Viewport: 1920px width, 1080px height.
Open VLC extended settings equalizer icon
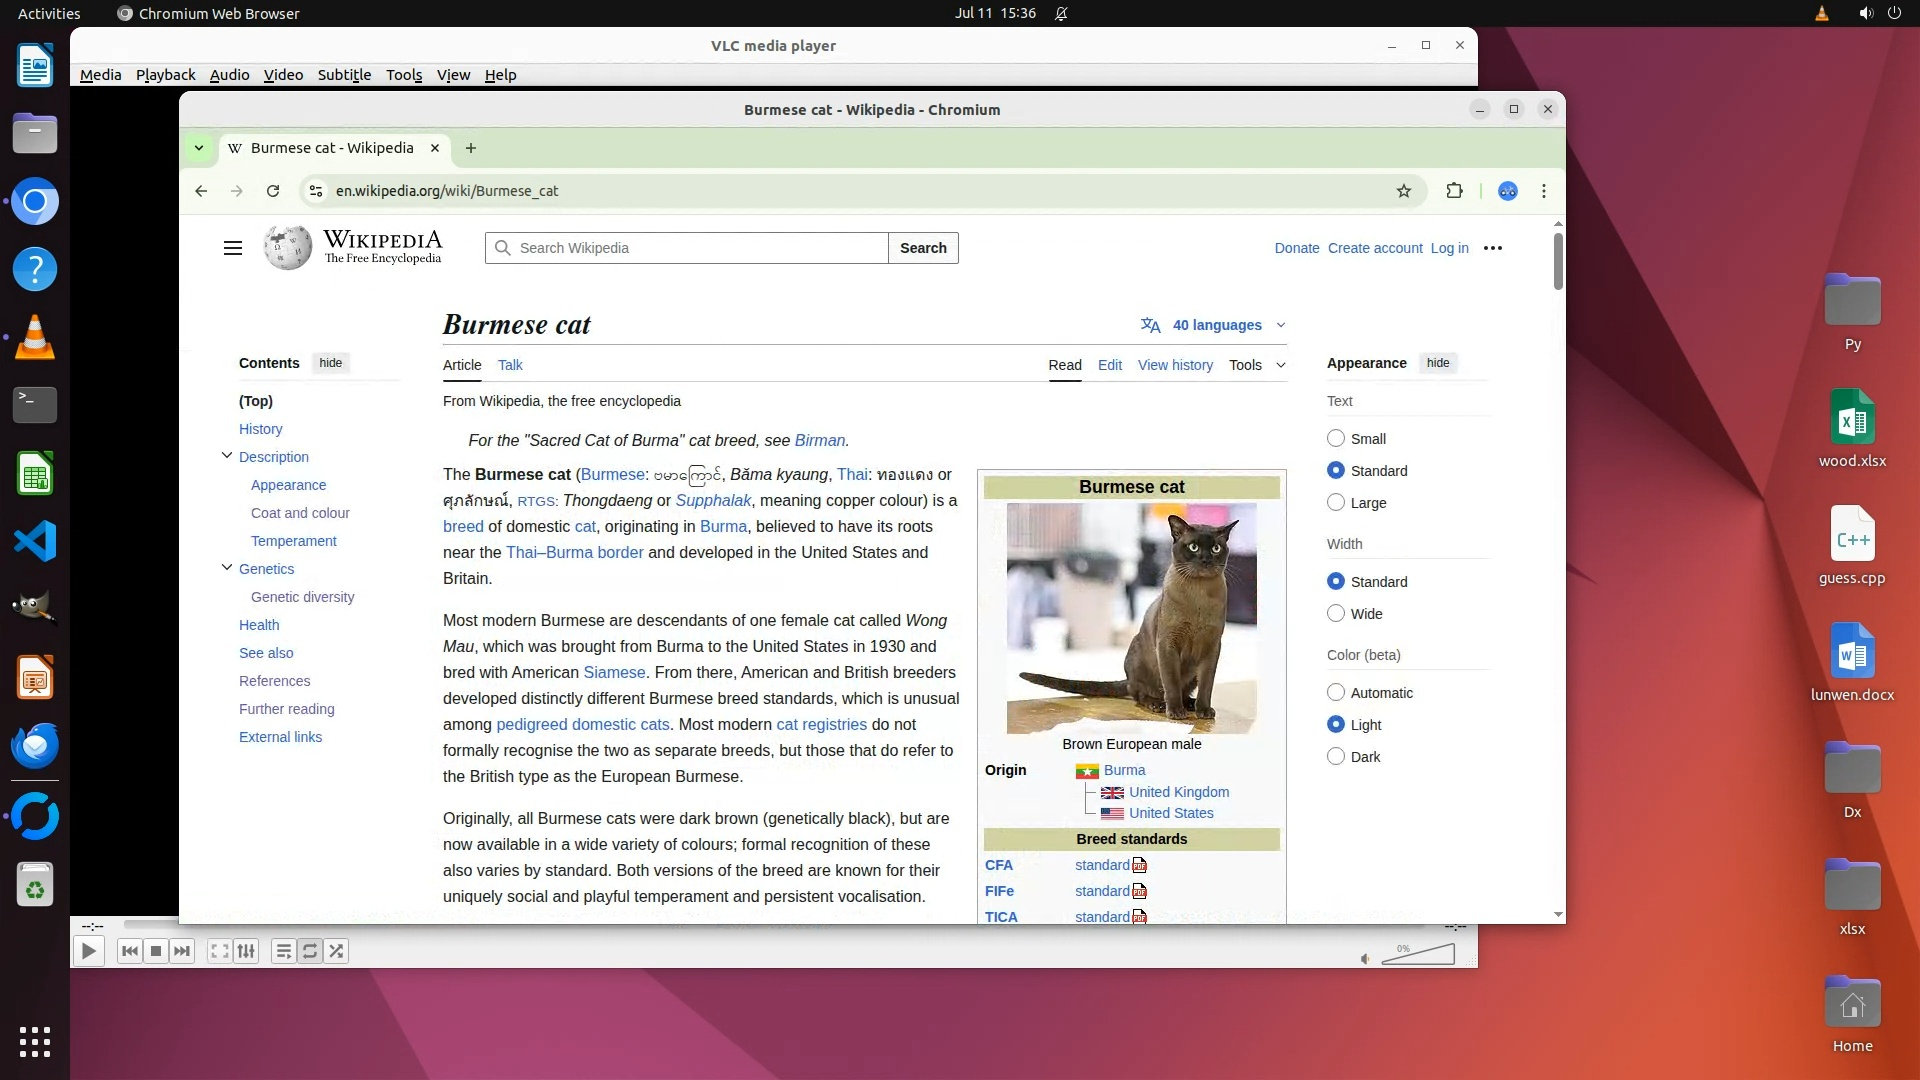(247, 951)
